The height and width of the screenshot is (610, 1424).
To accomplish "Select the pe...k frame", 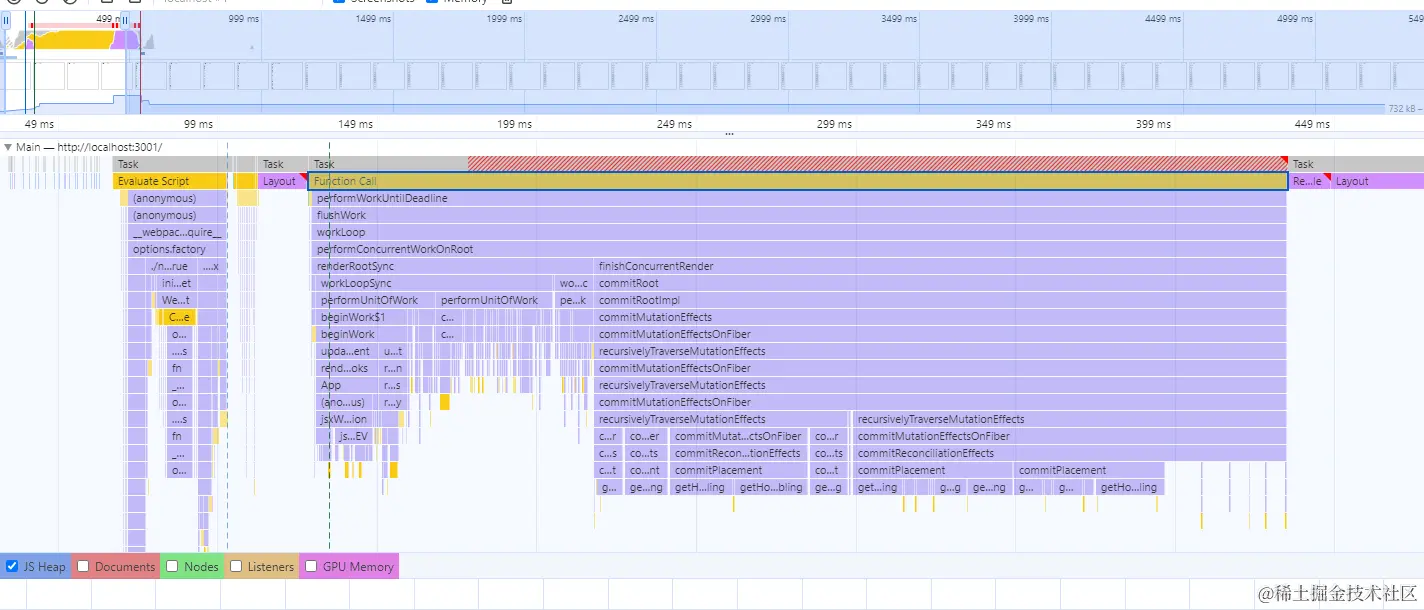I will (x=573, y=300).
